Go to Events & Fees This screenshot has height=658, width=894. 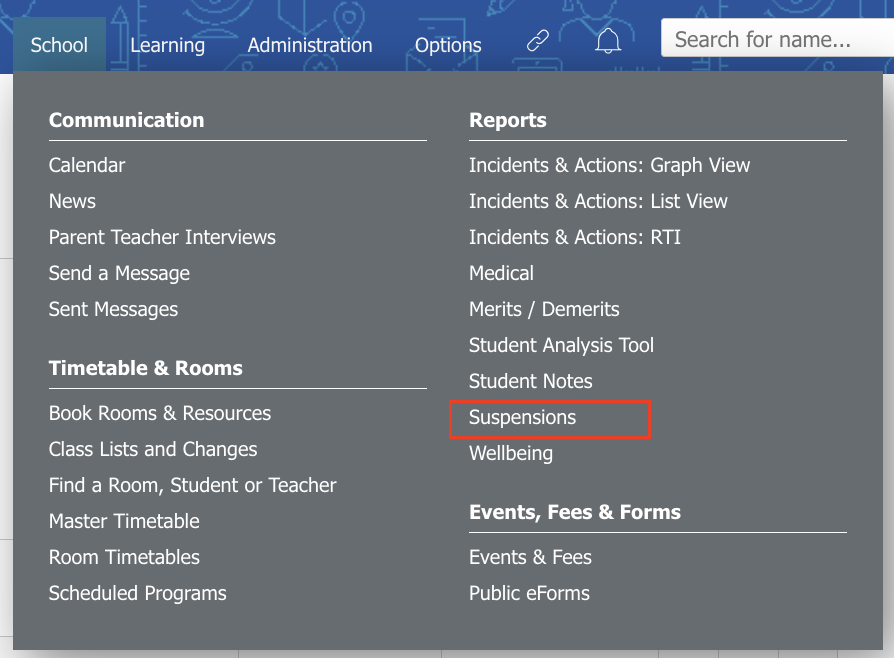[531, 557]
